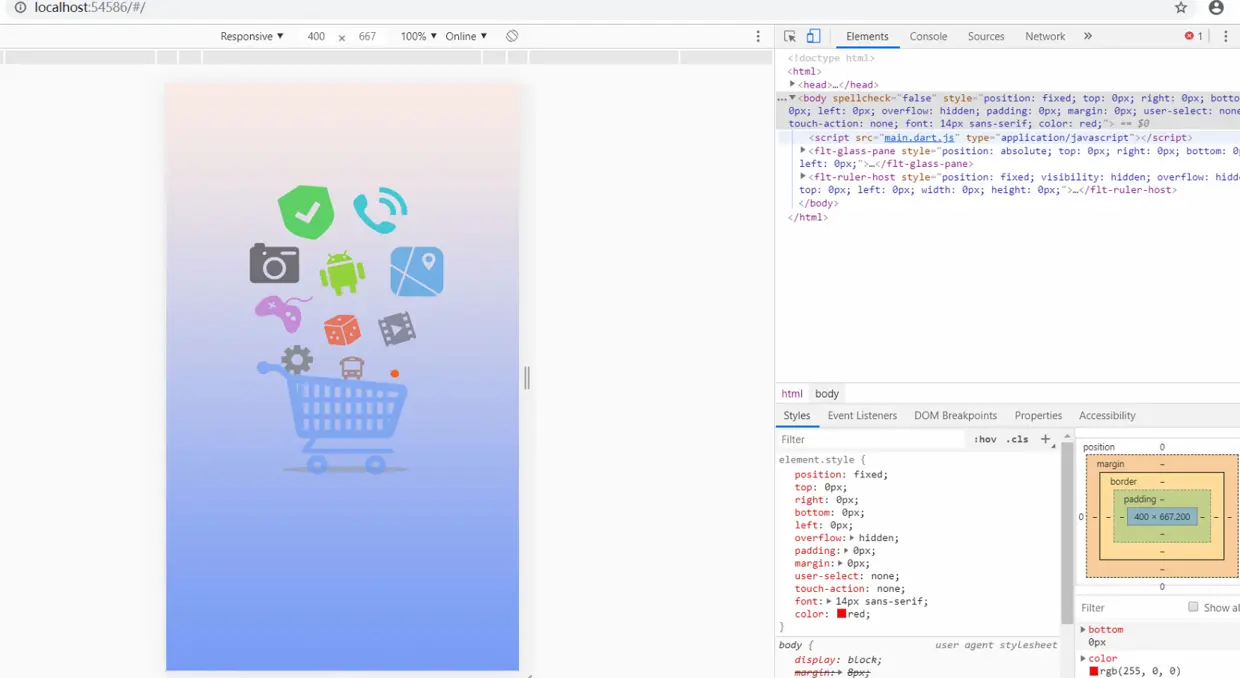
Task: Click the gray video film icon
Action: (x=397, y=328)
